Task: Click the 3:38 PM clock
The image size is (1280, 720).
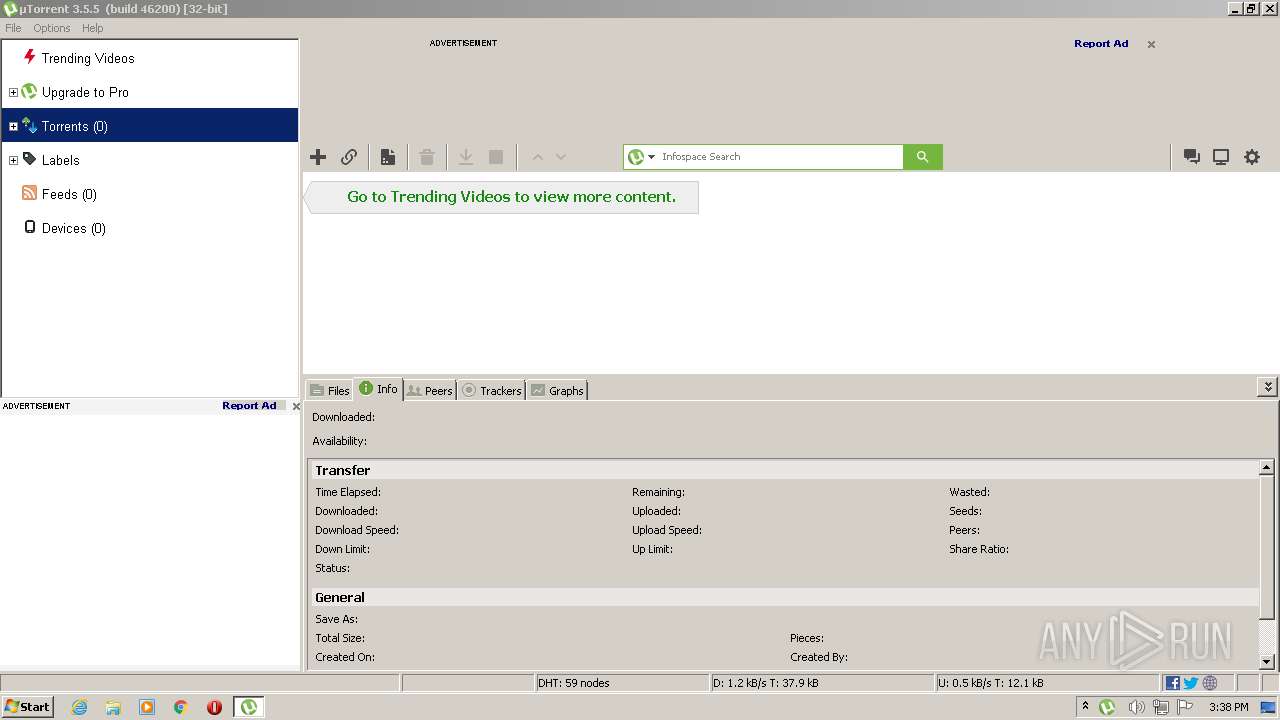Action: pyautogui.click(x=1228, y=707)
